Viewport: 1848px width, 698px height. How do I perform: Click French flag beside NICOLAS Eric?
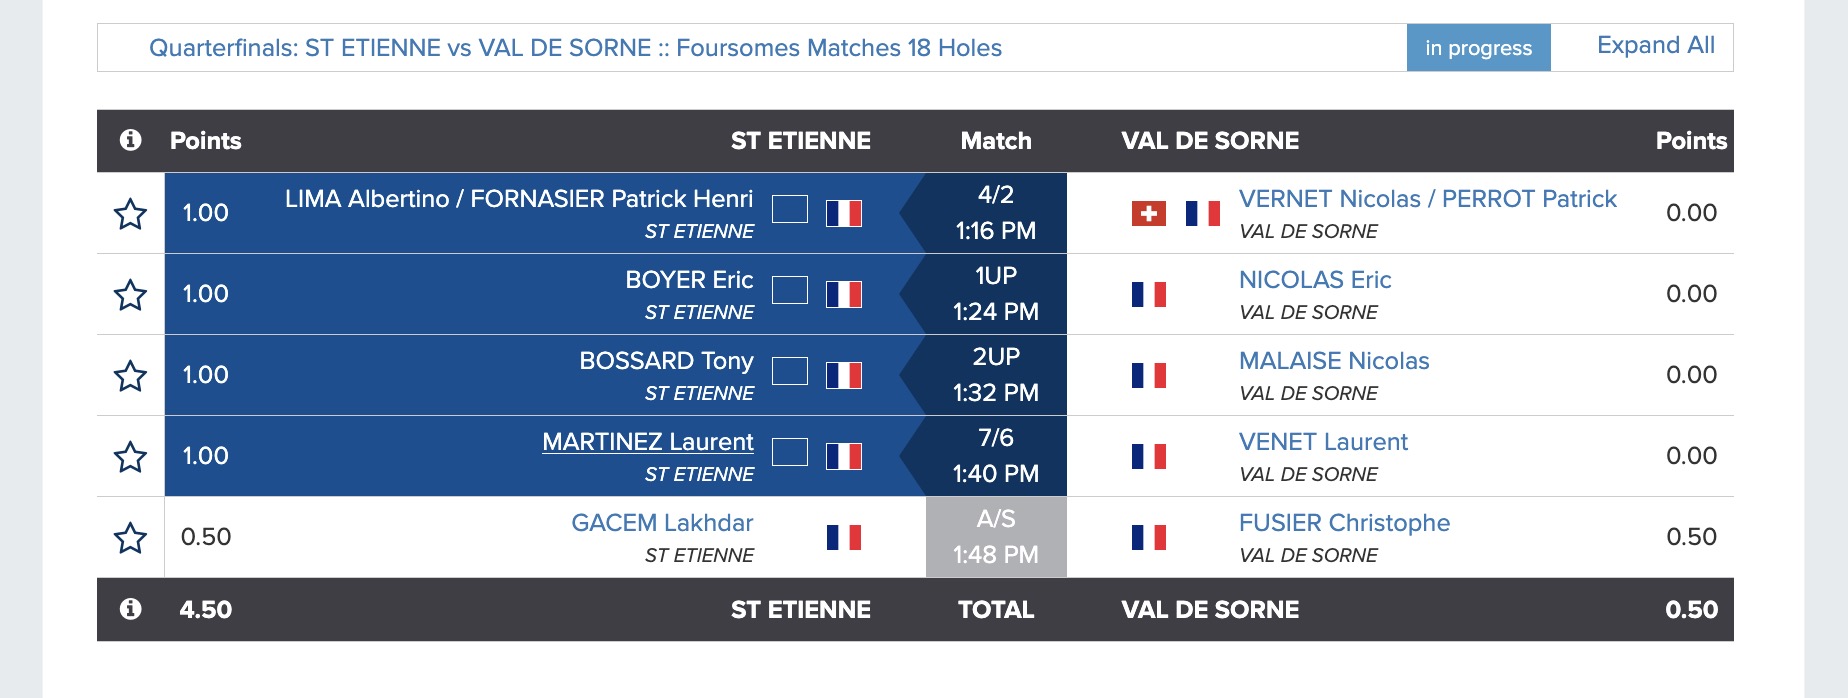click(x=1148, y=294)
